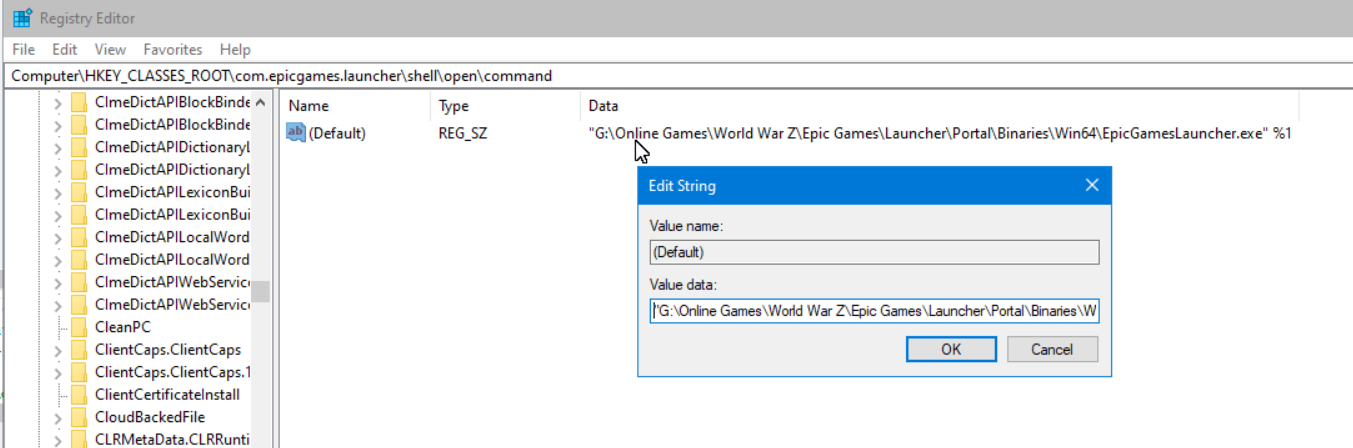
Task: Click the CleanPC folder icon
Action: click(80, 327)
